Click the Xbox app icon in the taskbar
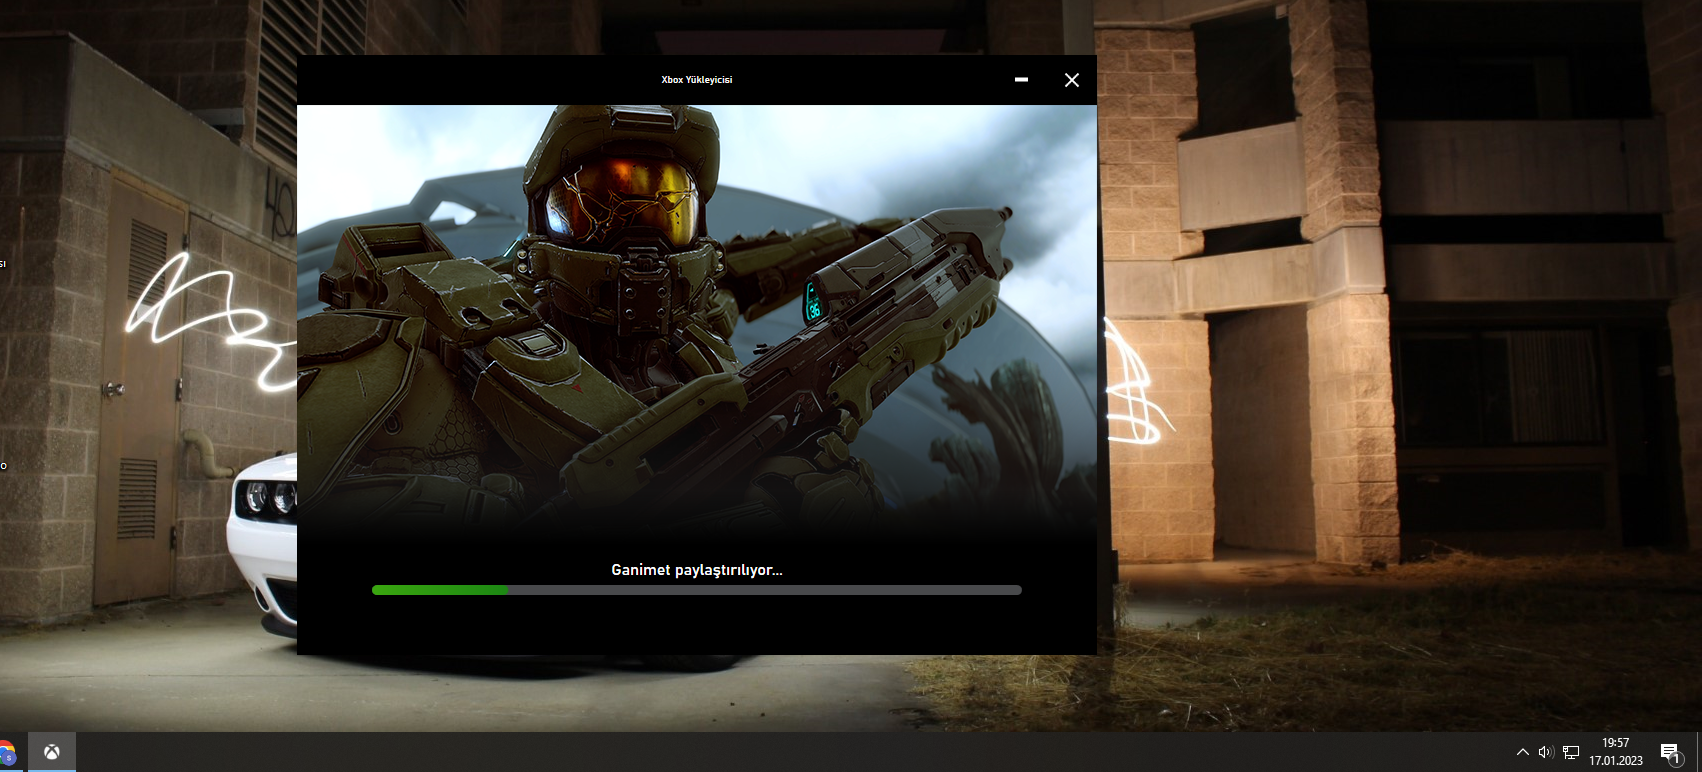The width and height of the screenshot is (1702, 772). (52, 752)
